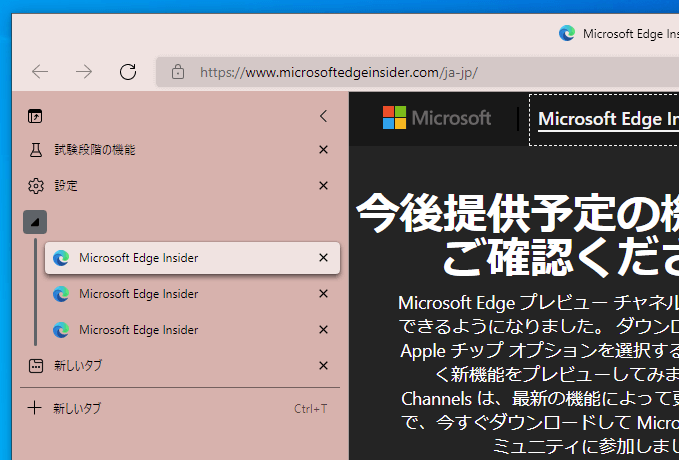The height and width of the screenshot is (460, 679).
Task: Go forward with the right arrow button
Action: [x=84, y=72]
